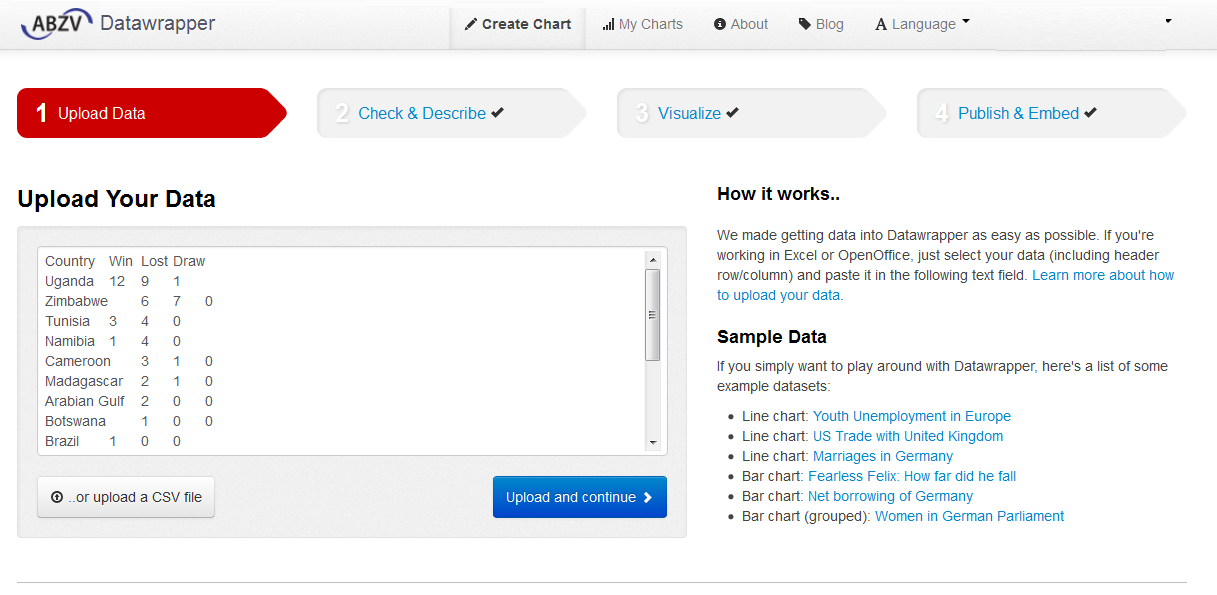Click checkmark next to Visualize
1217x595 pixels.
pyautogui.click(x=732, y=113)
